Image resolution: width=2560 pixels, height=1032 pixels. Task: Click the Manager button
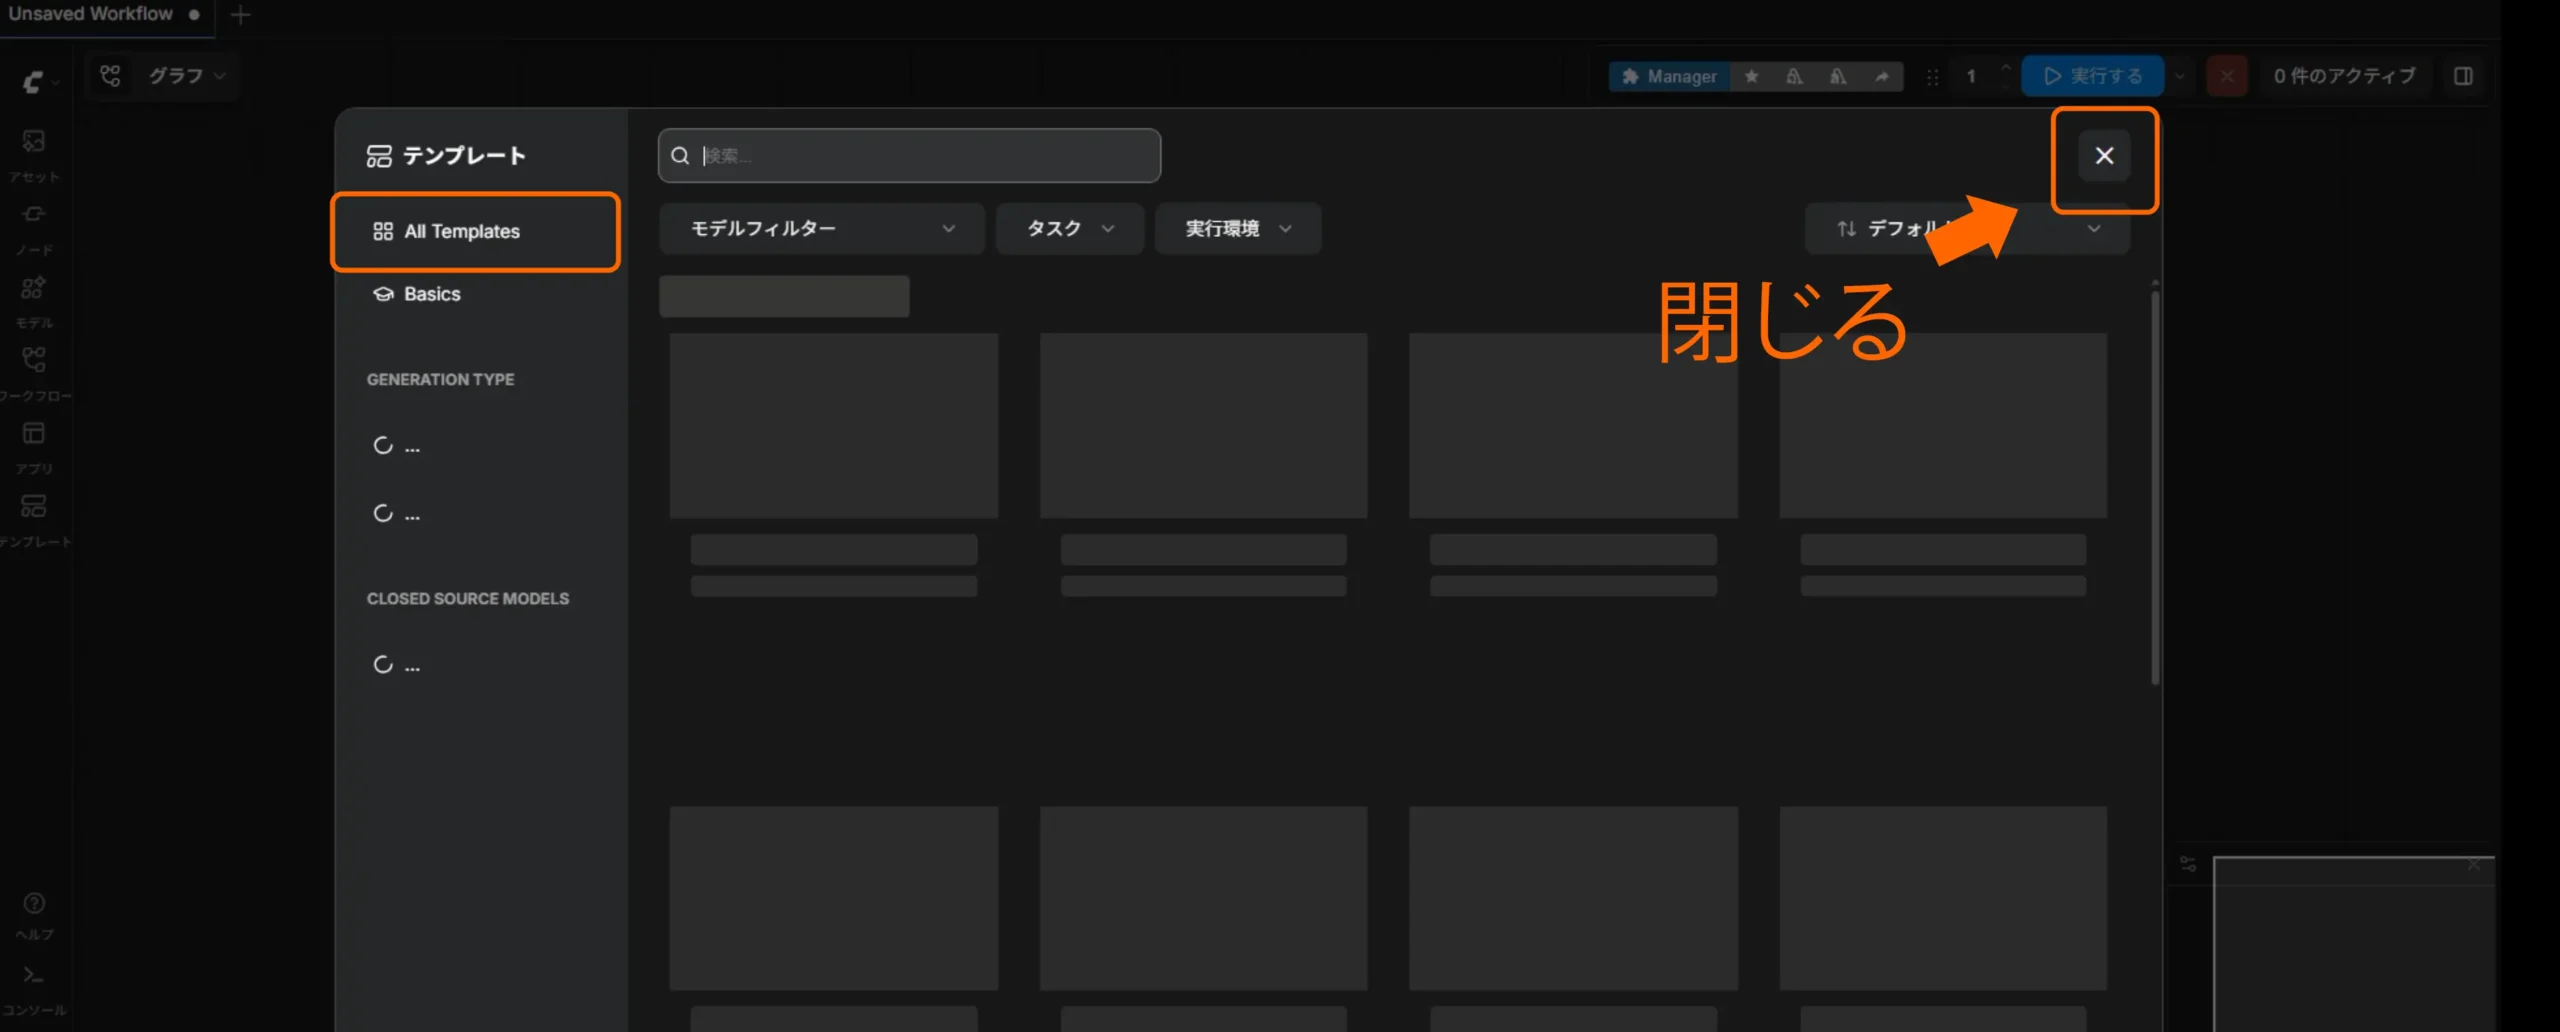(1669, 76)
